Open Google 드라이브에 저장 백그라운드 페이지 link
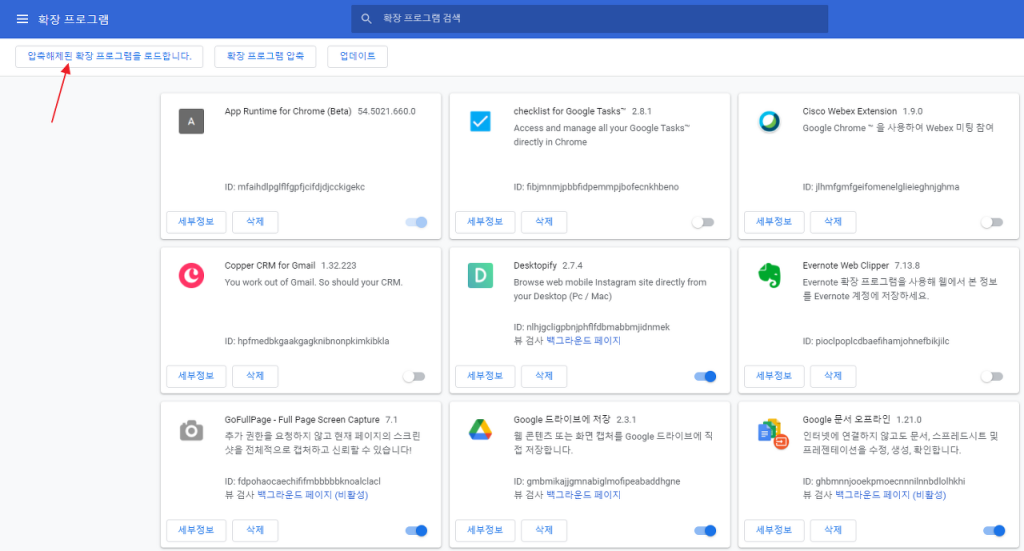Screen dimensions: 1024x551 tap(583, 495)
